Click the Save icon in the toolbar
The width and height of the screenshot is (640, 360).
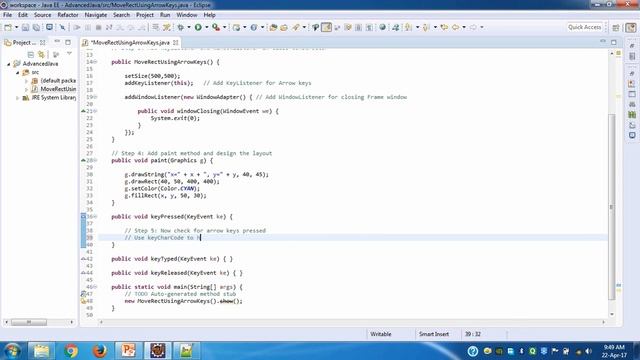(25, 27)
